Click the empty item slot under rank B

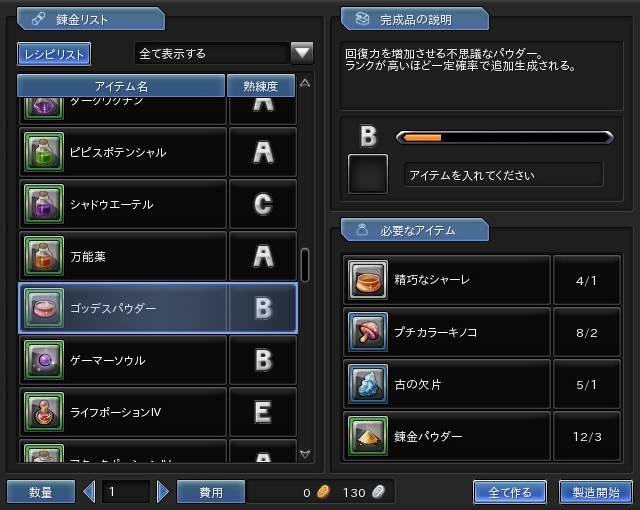(x=368, y=174)
